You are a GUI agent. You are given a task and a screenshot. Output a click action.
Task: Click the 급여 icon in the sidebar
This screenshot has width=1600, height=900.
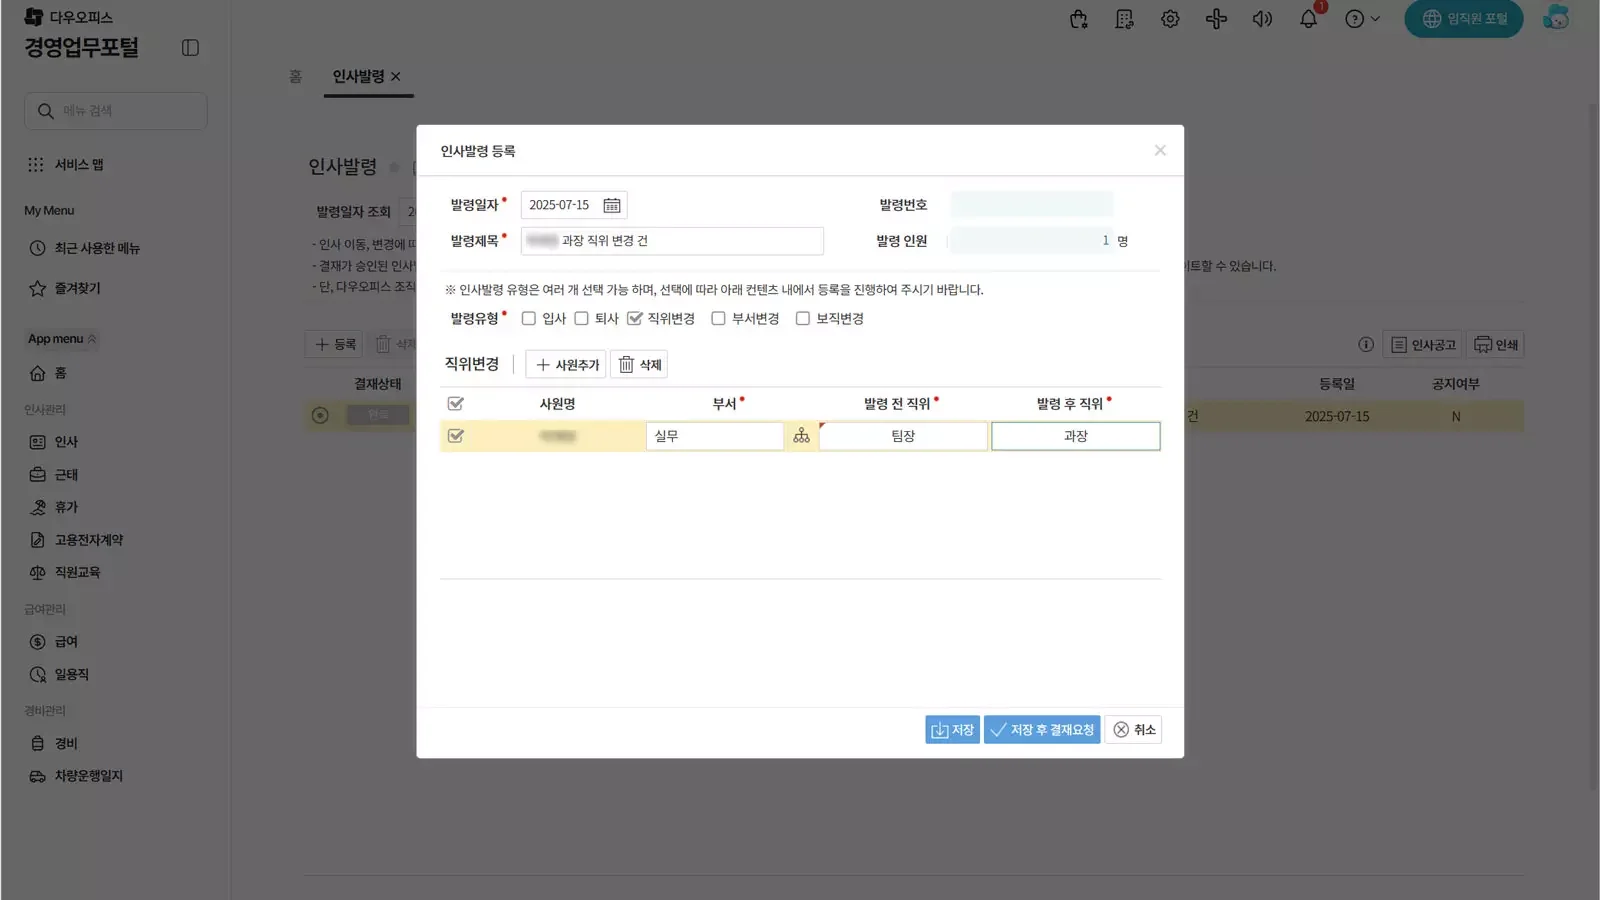coord(37,641)
